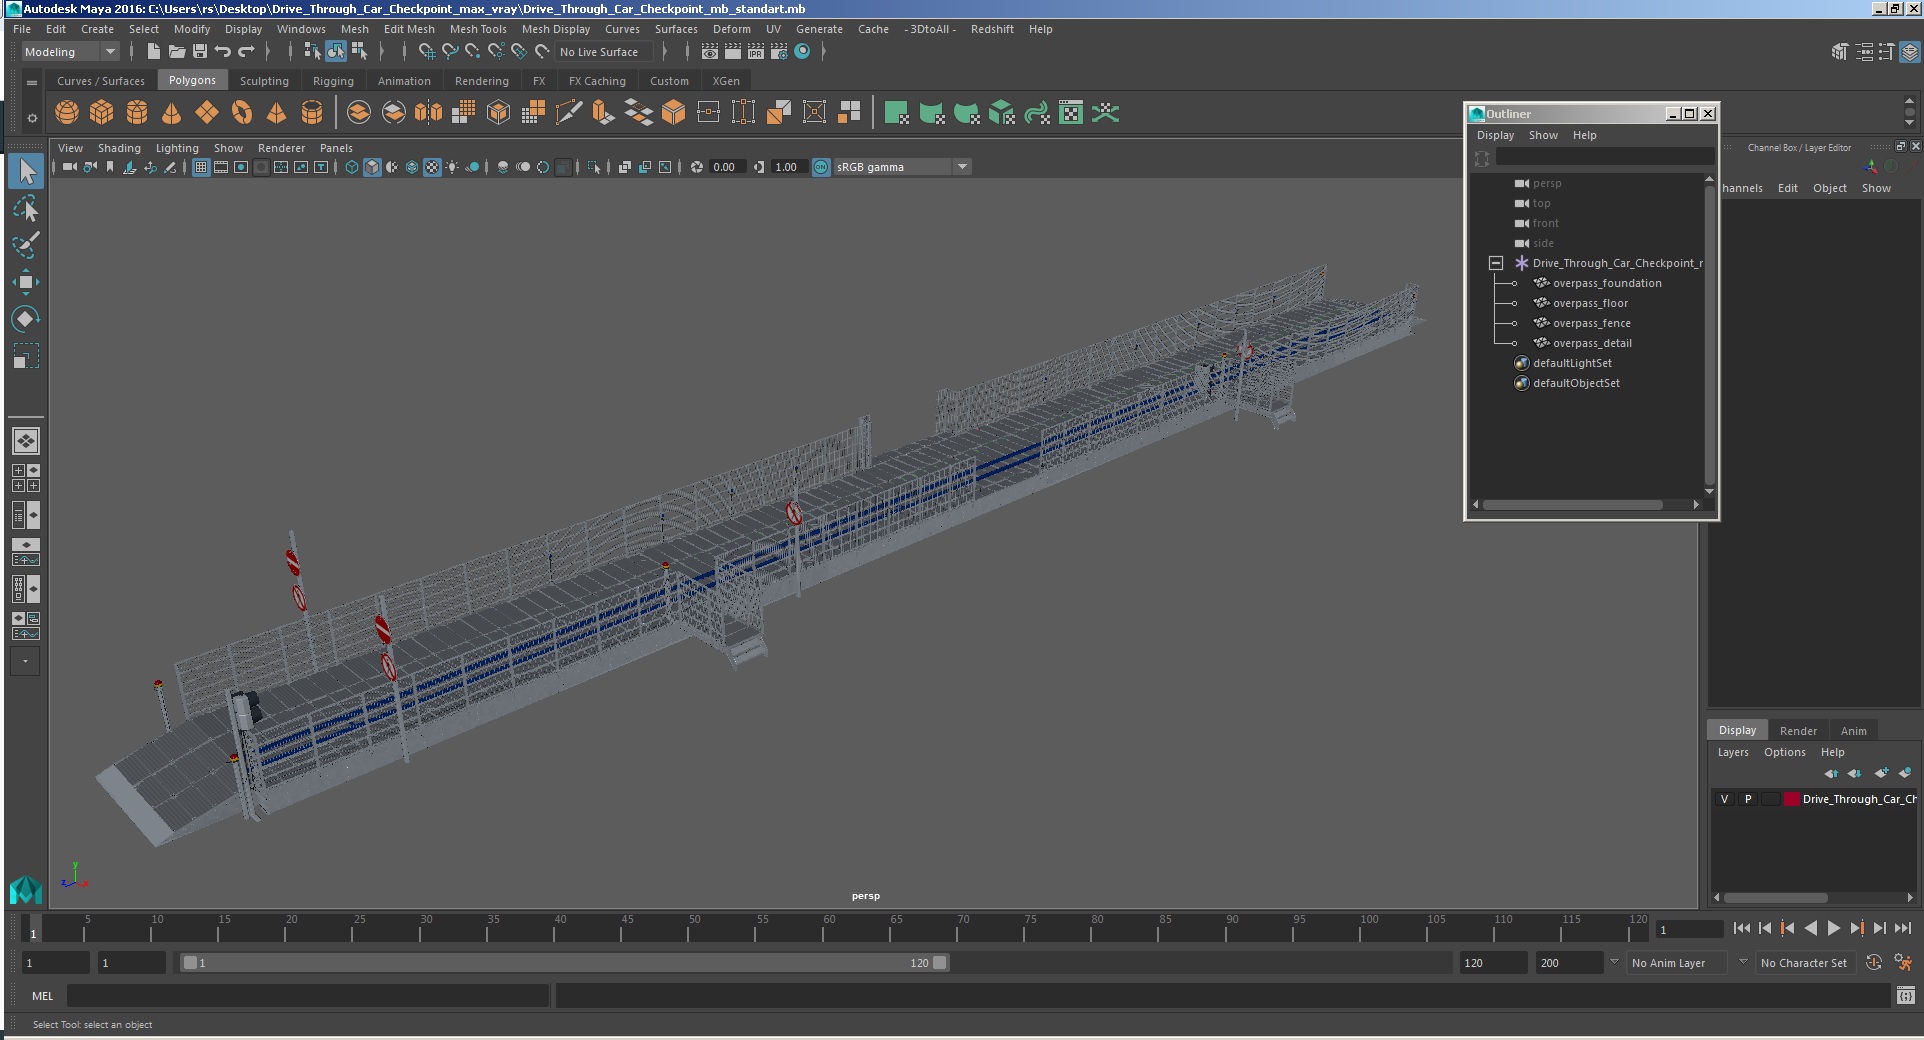Viewport: 1924px width, 1040px height.
Task: Click No Live Surface field
Action: 605,52
